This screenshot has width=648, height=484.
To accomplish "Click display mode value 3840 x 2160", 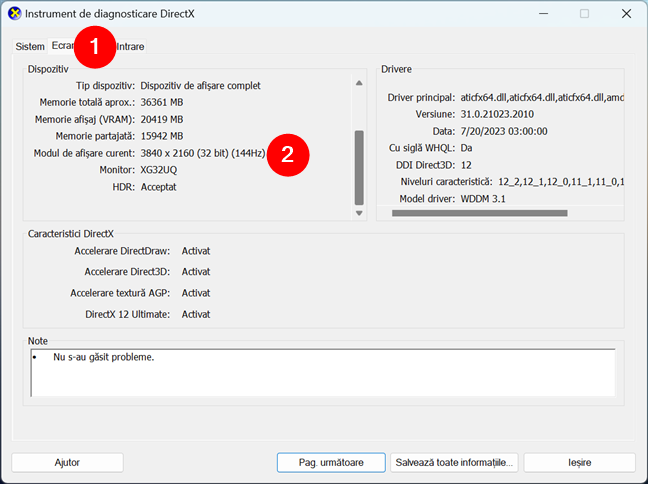I will tap(202, 153).
